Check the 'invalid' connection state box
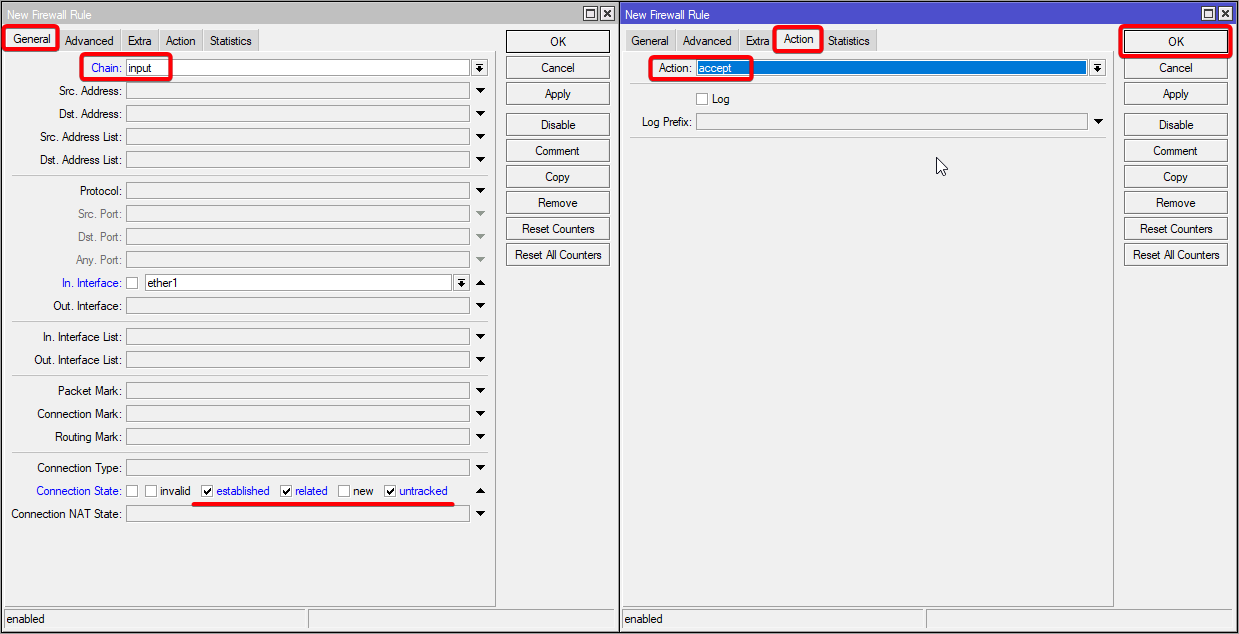Viewport: 1239px width, 634px height. (x=151, y=491)
